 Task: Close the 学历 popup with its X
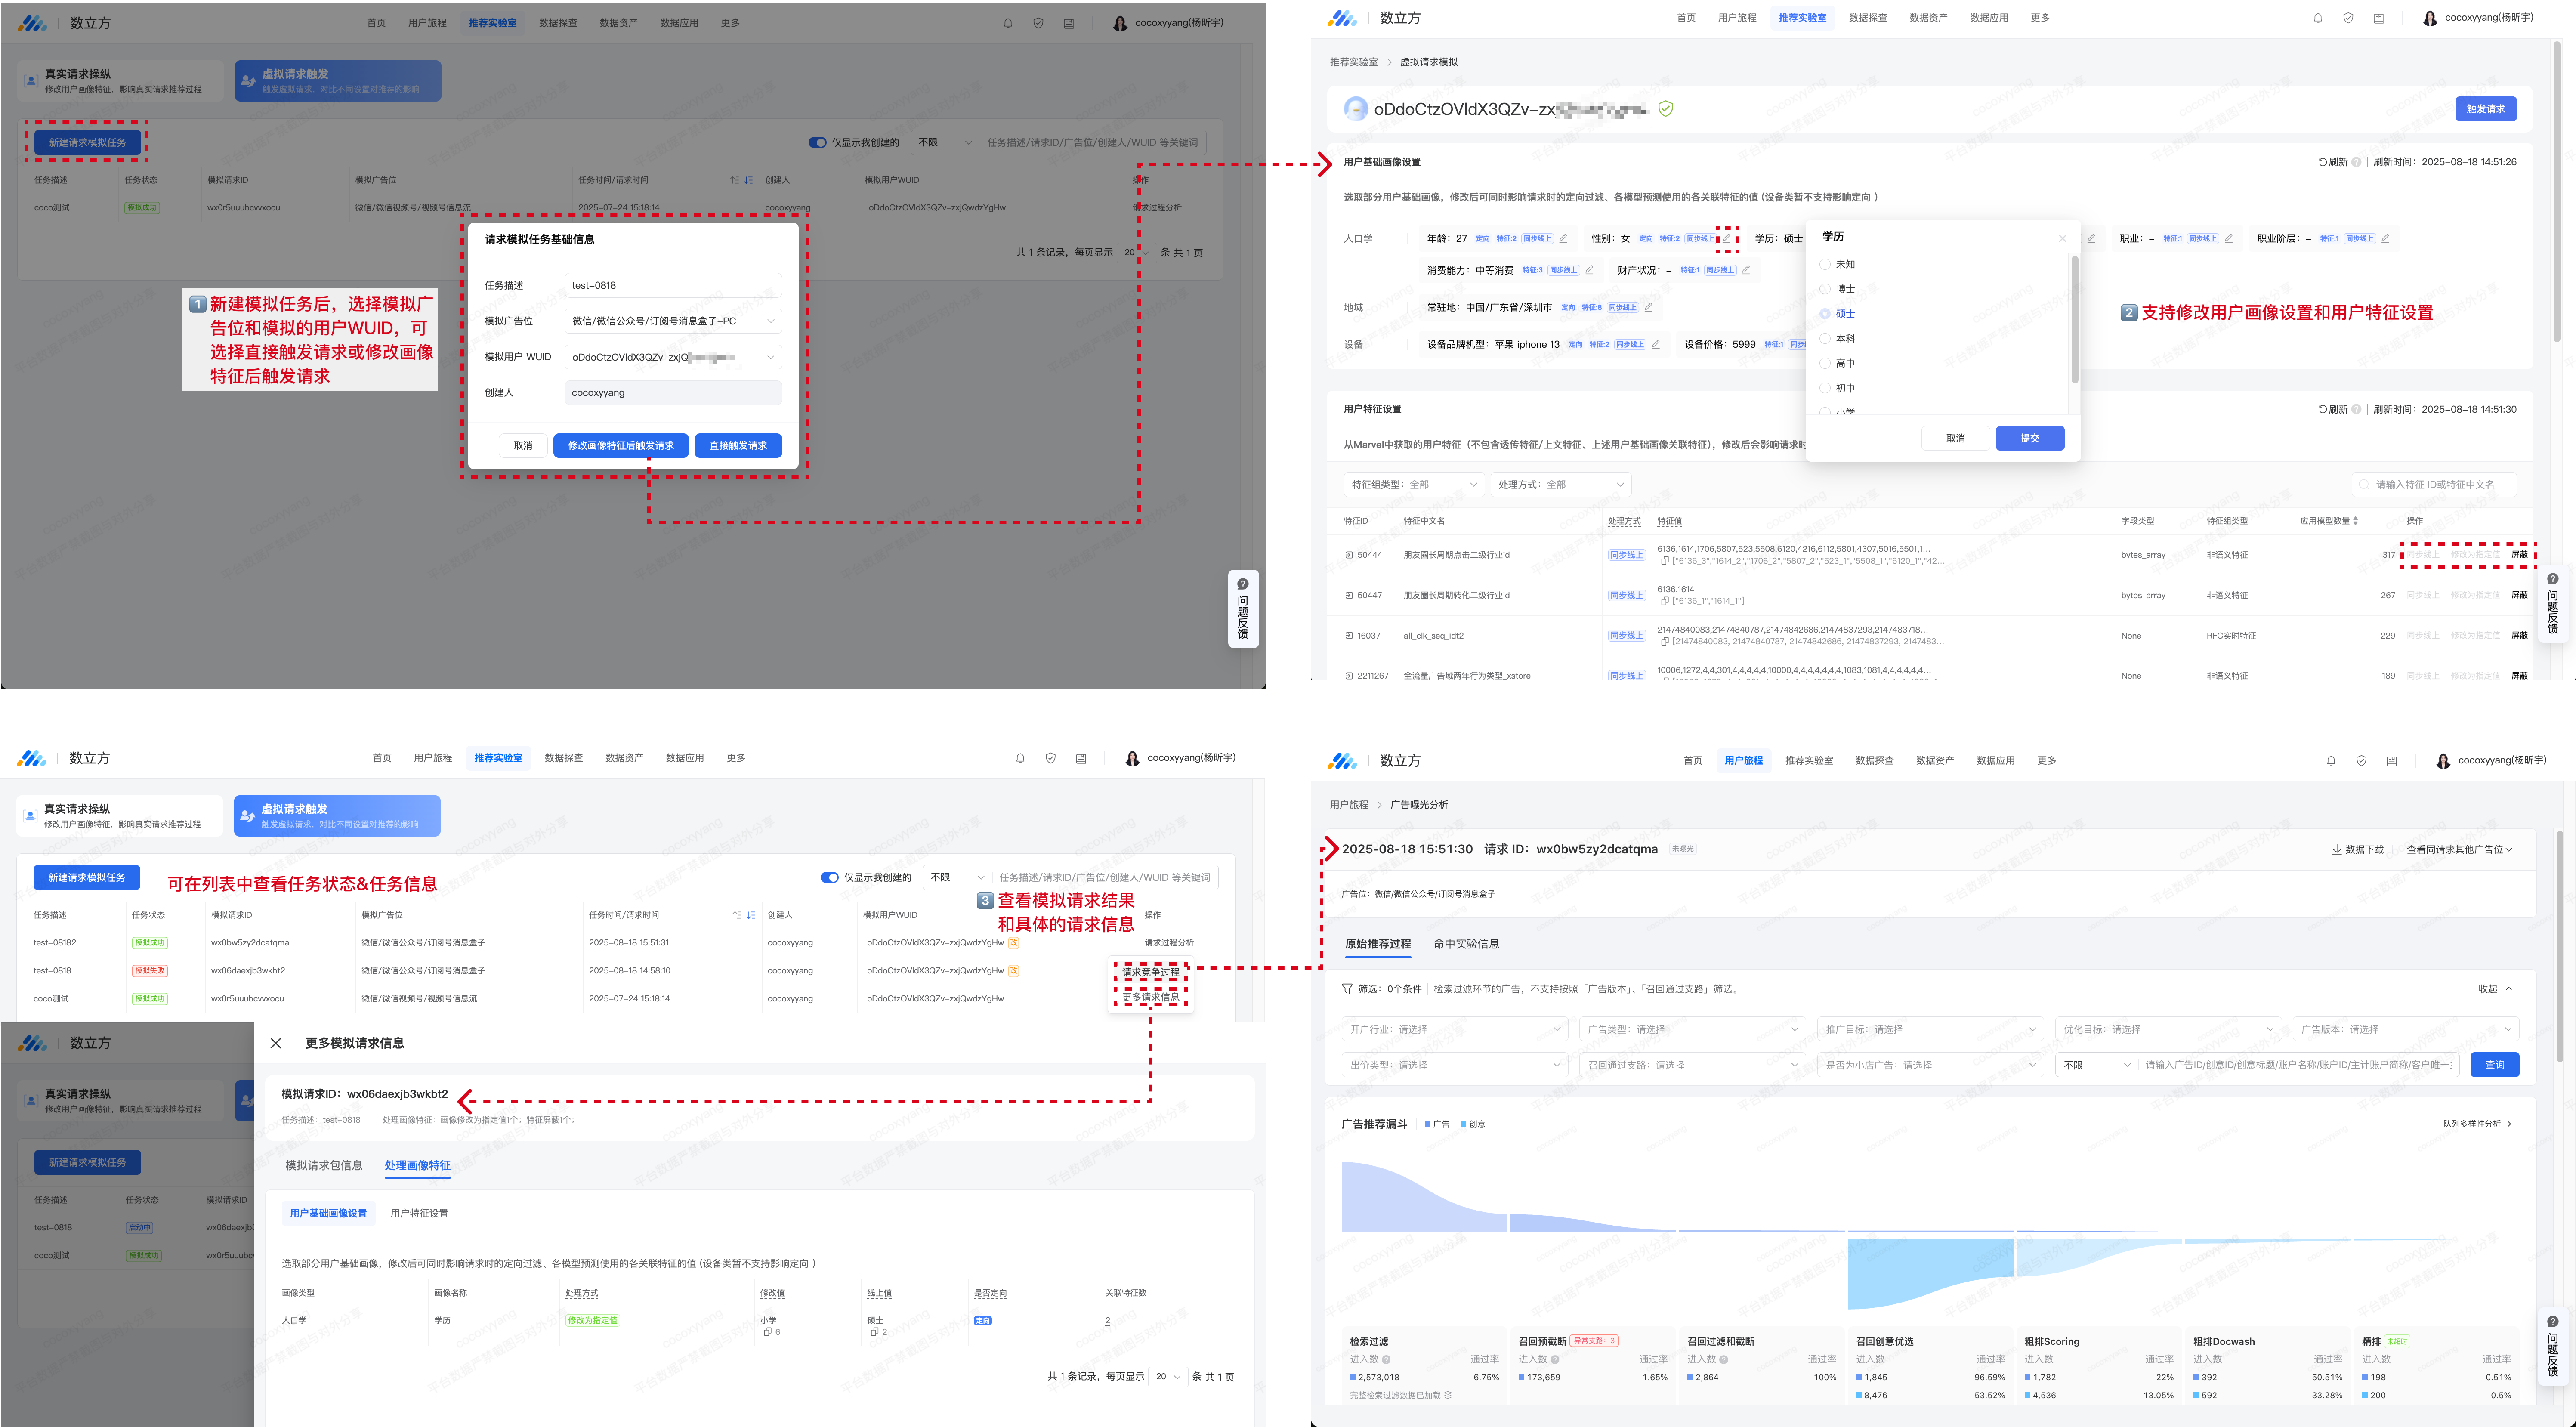(2062, 238)
